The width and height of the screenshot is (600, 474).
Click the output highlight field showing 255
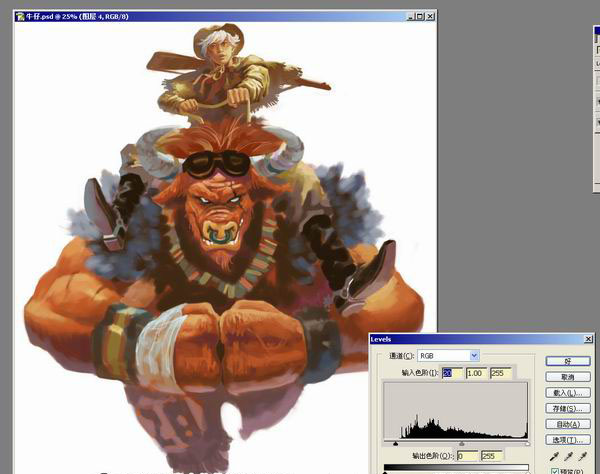coord(492,456)
